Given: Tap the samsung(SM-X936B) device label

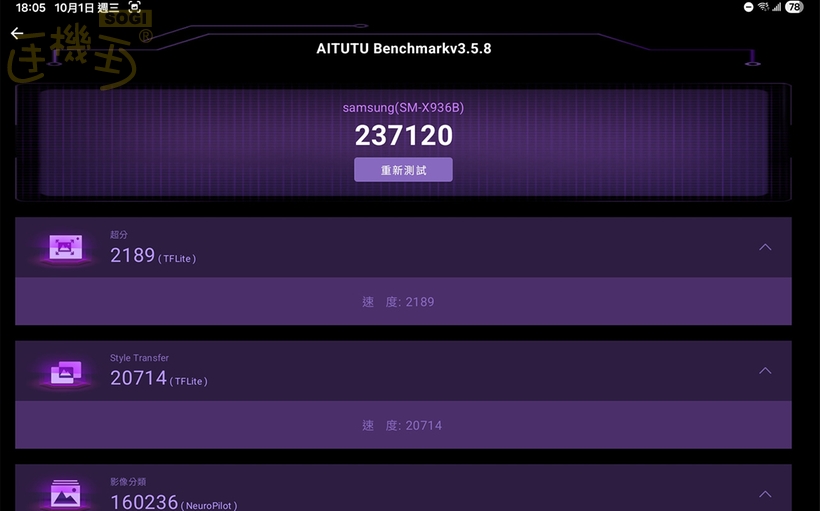Looking at the screenshot, I should click(x=403, y=108).
